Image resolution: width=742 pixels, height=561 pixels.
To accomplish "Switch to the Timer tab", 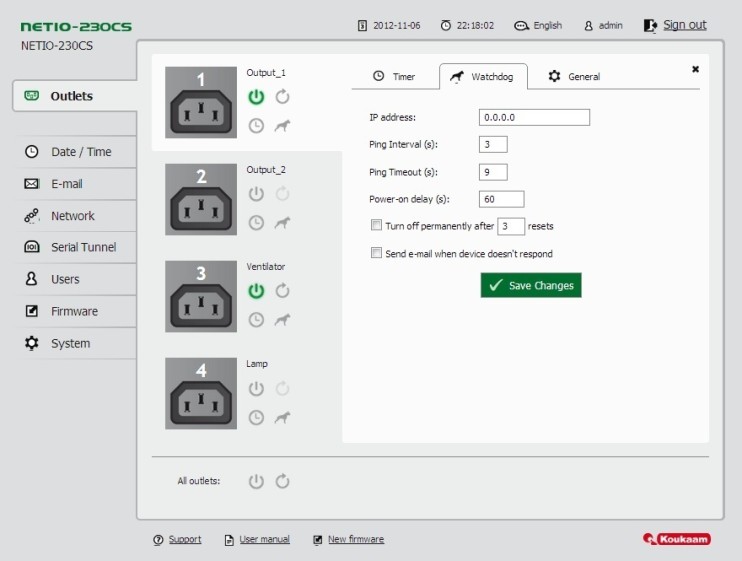I will (x=394, y=77).
